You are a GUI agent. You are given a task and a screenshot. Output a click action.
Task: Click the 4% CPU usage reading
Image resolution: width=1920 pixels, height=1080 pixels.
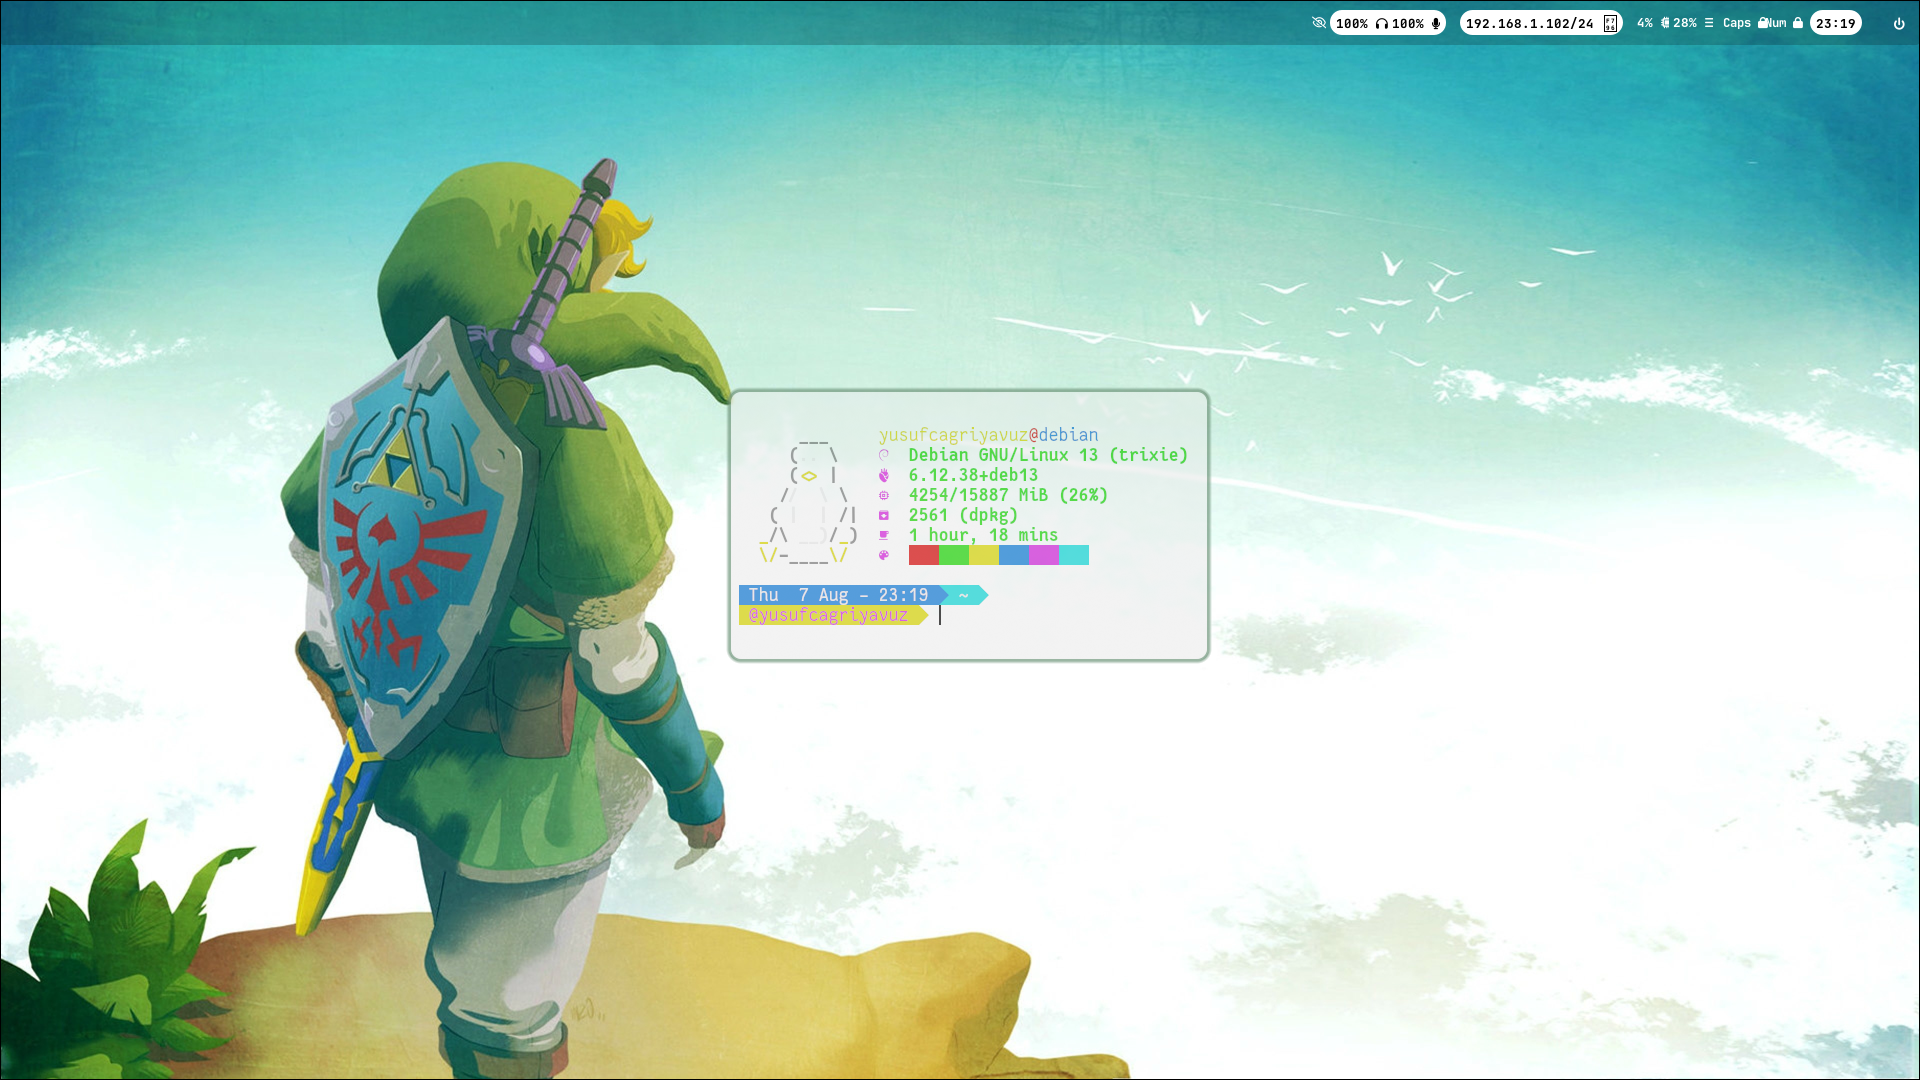click(1645, 23)
